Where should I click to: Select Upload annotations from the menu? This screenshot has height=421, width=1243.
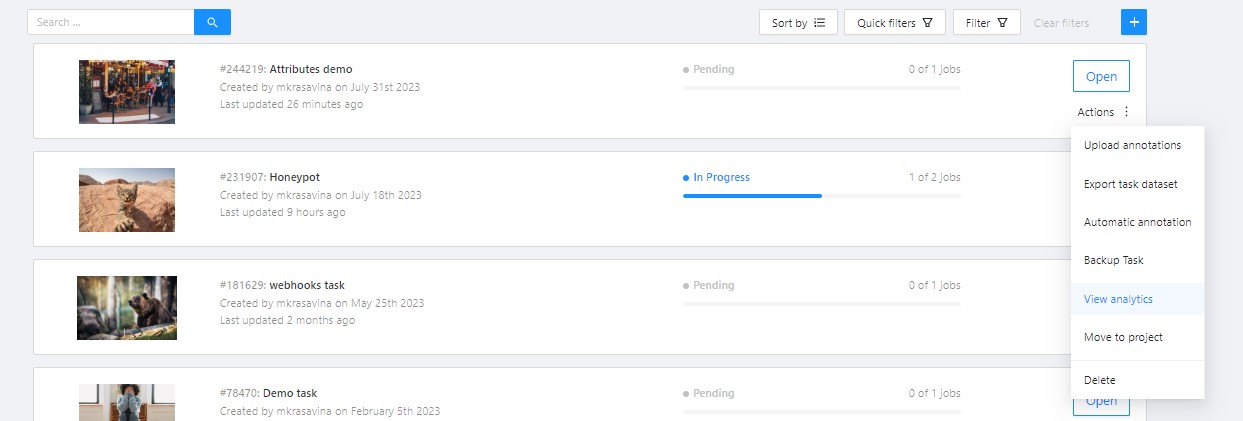pos(1137,145)
